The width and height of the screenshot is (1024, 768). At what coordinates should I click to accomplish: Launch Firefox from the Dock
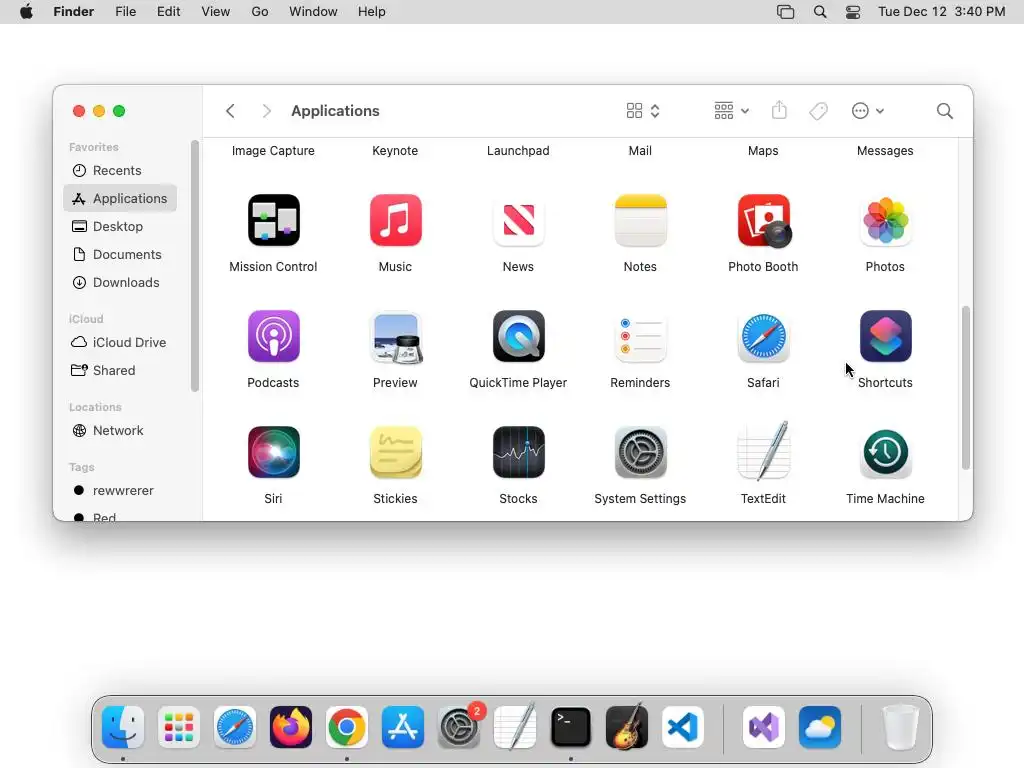pos(291,727)
